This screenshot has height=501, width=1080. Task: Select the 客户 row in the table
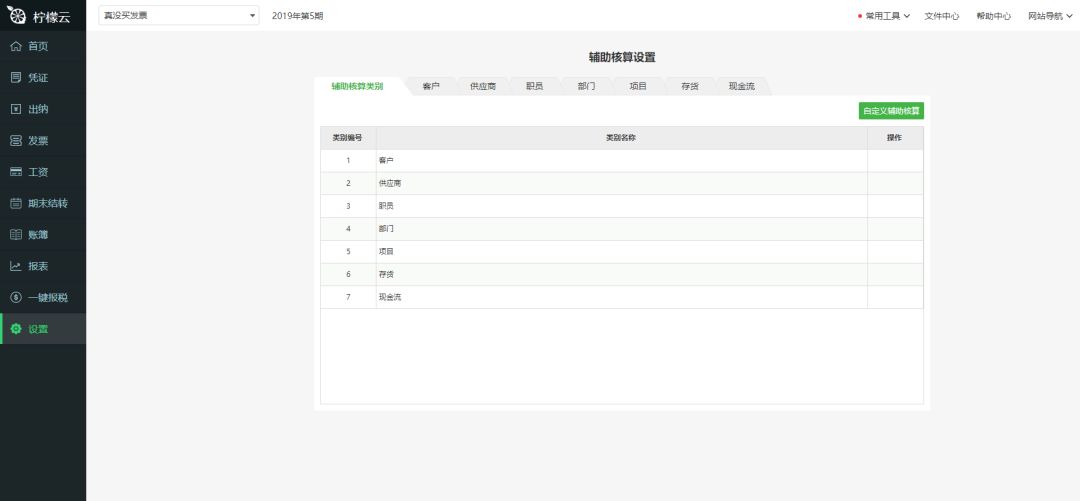[x=622, y=161]
